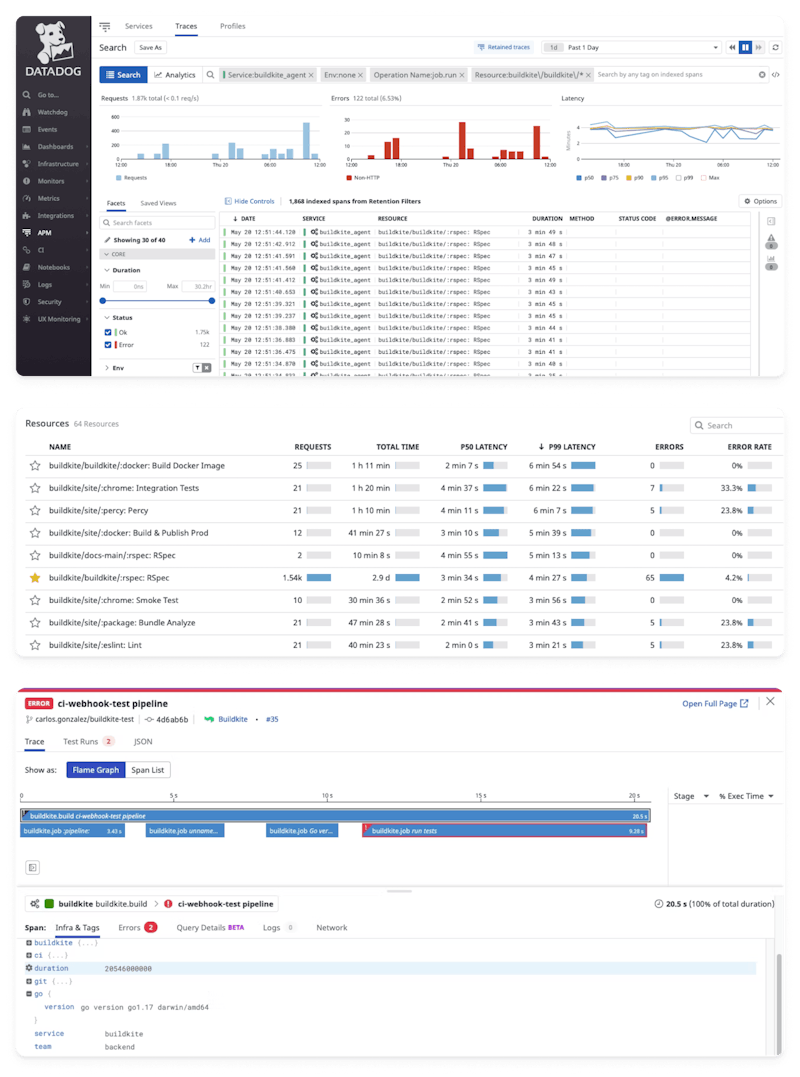Remove the Operation Name:job.run filter chip
This screenshot has height=1077, width=800.
461,75
